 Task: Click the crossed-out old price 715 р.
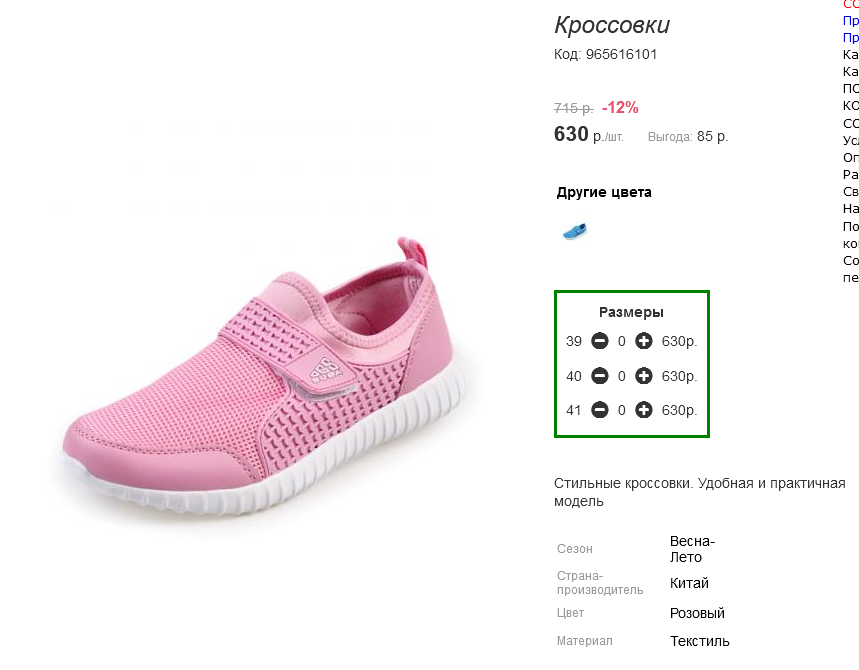(x=573, y=108)
